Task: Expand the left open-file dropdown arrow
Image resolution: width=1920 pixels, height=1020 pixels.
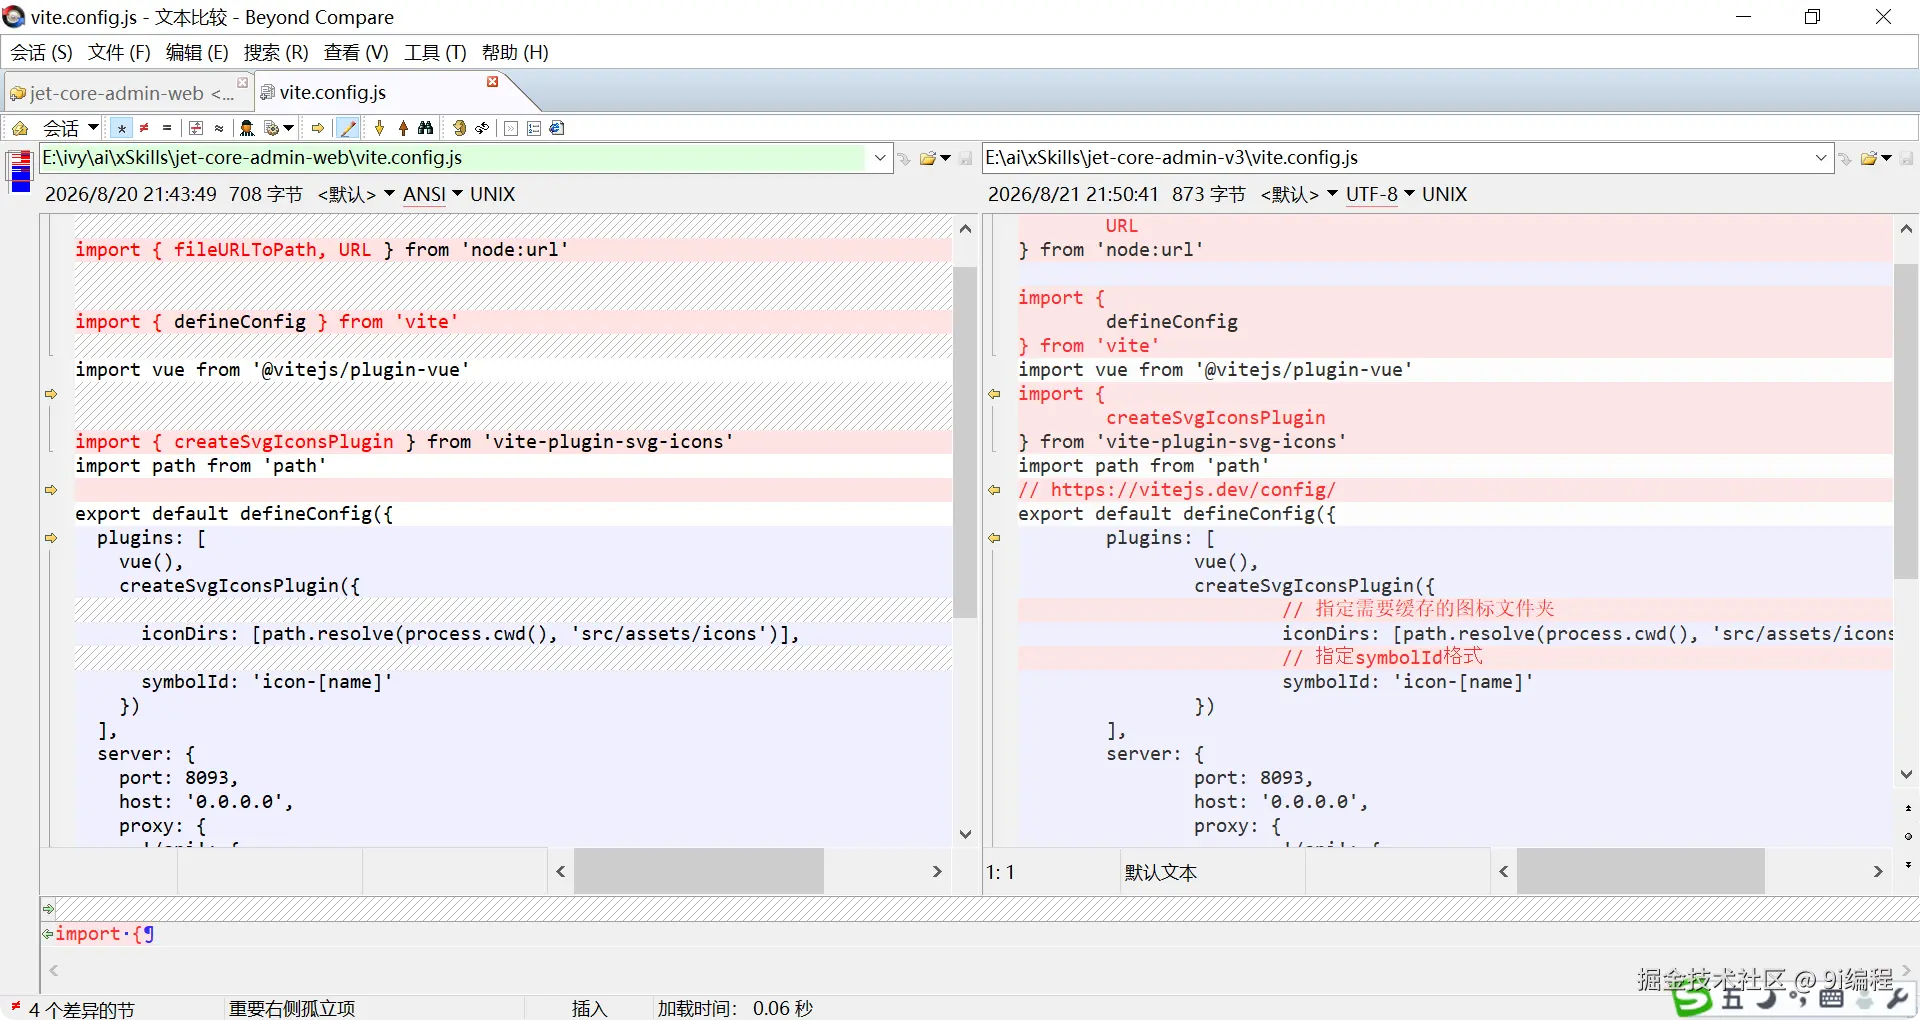Action: 945,158
